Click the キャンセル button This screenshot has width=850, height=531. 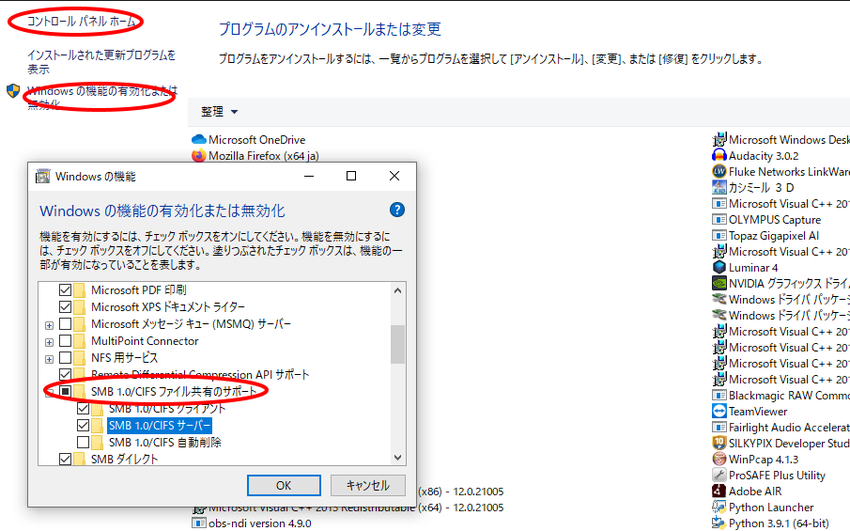(368, 485)
